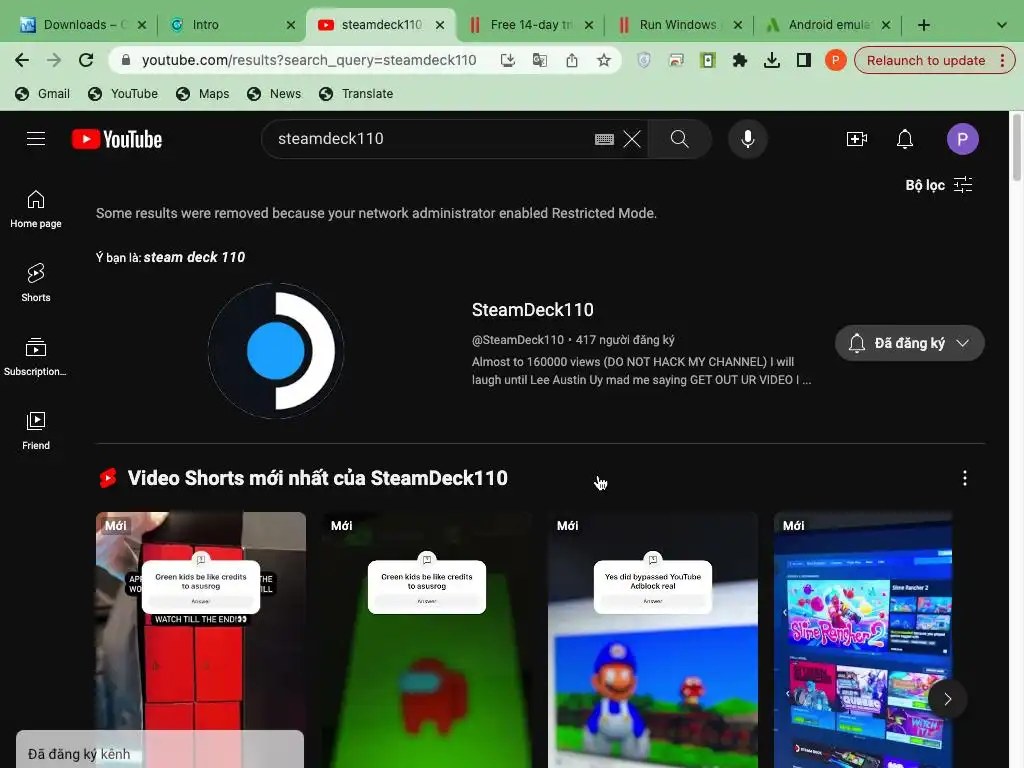Click the install app icon in the address bar
Image resolution: width=1024 pixels, height=768 pixels.
click(507, 60)
